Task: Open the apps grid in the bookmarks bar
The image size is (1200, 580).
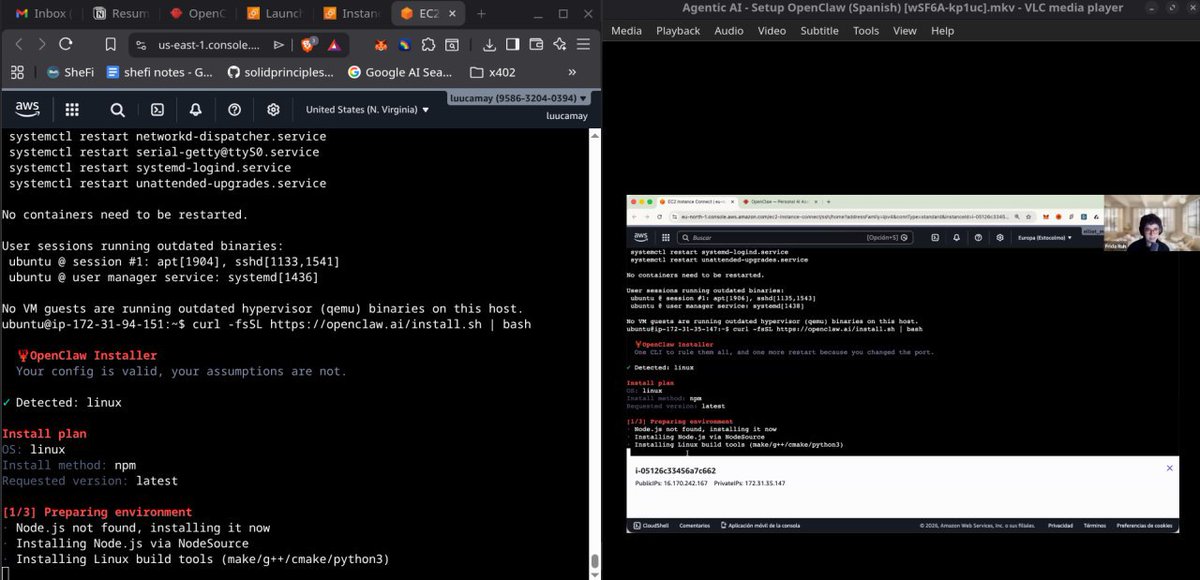Action: 17,72
